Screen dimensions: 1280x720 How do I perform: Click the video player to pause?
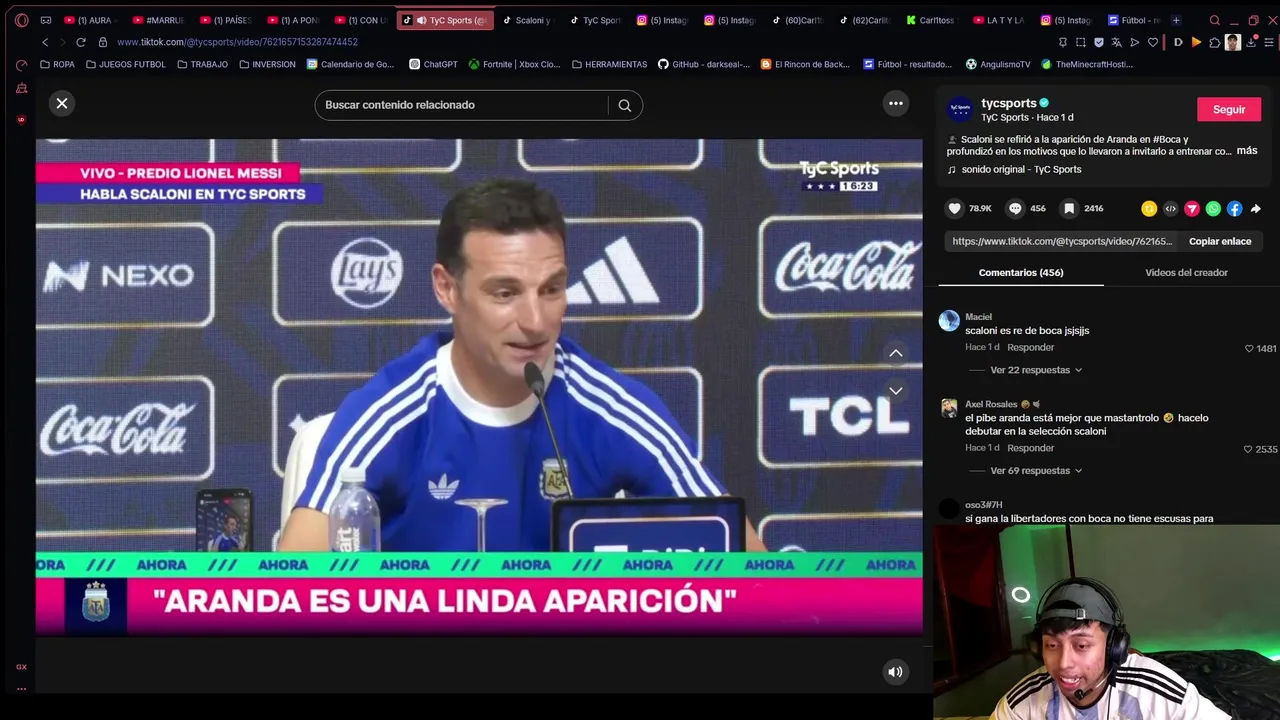(x=479, y=387)
